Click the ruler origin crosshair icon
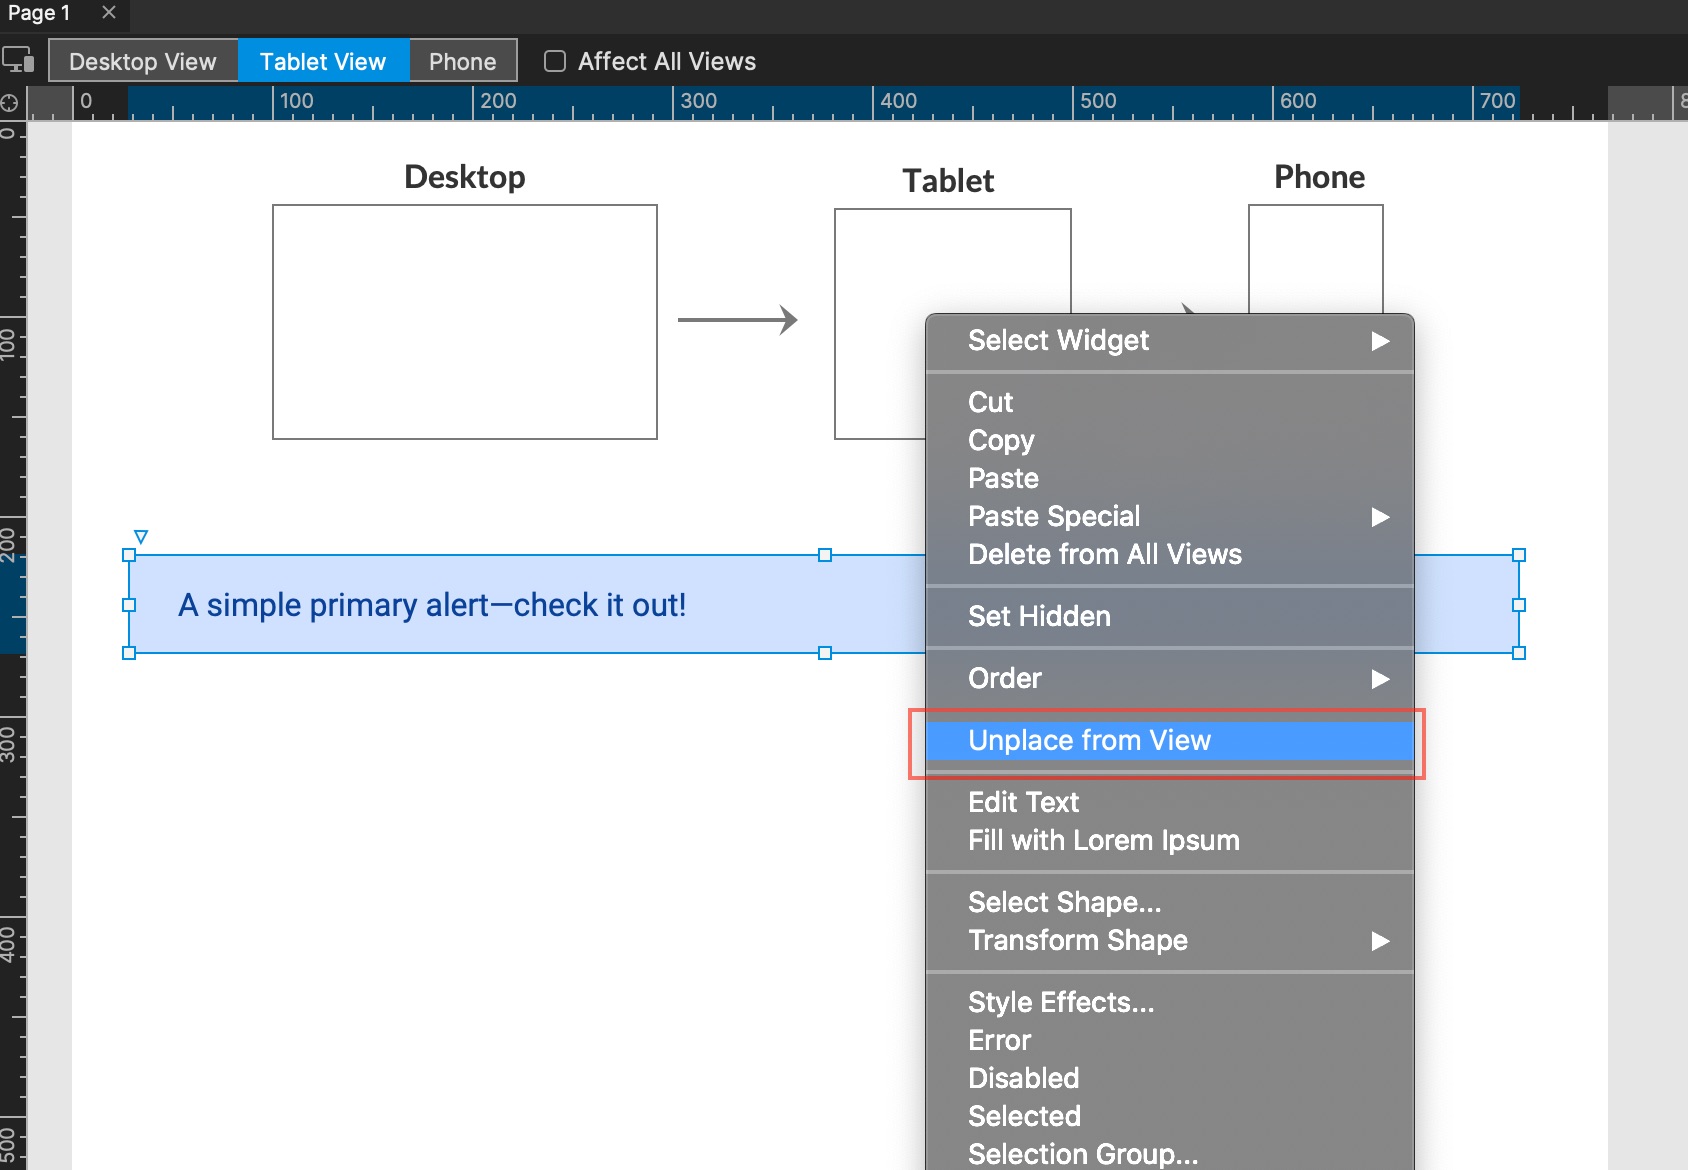The height and width of the screenshot is (1170, 1688). tap(10, 102)
